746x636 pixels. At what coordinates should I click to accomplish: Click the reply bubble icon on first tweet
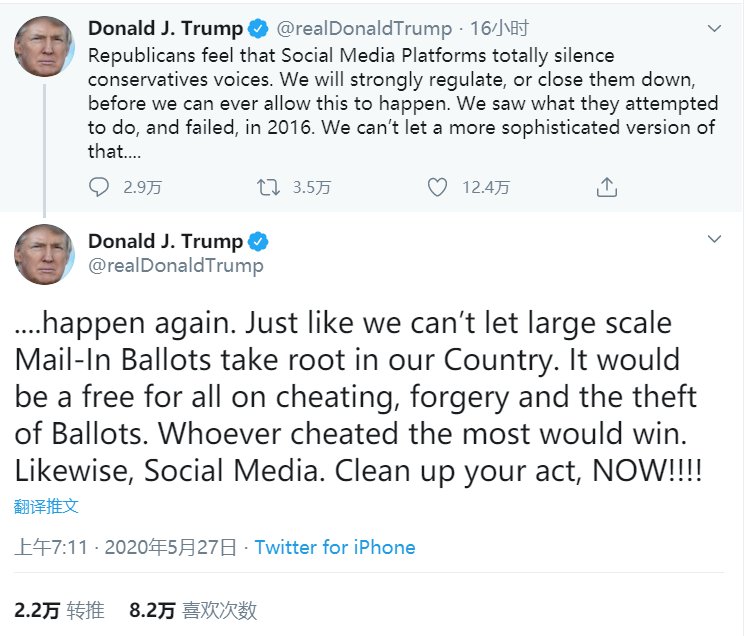[98, 187]
